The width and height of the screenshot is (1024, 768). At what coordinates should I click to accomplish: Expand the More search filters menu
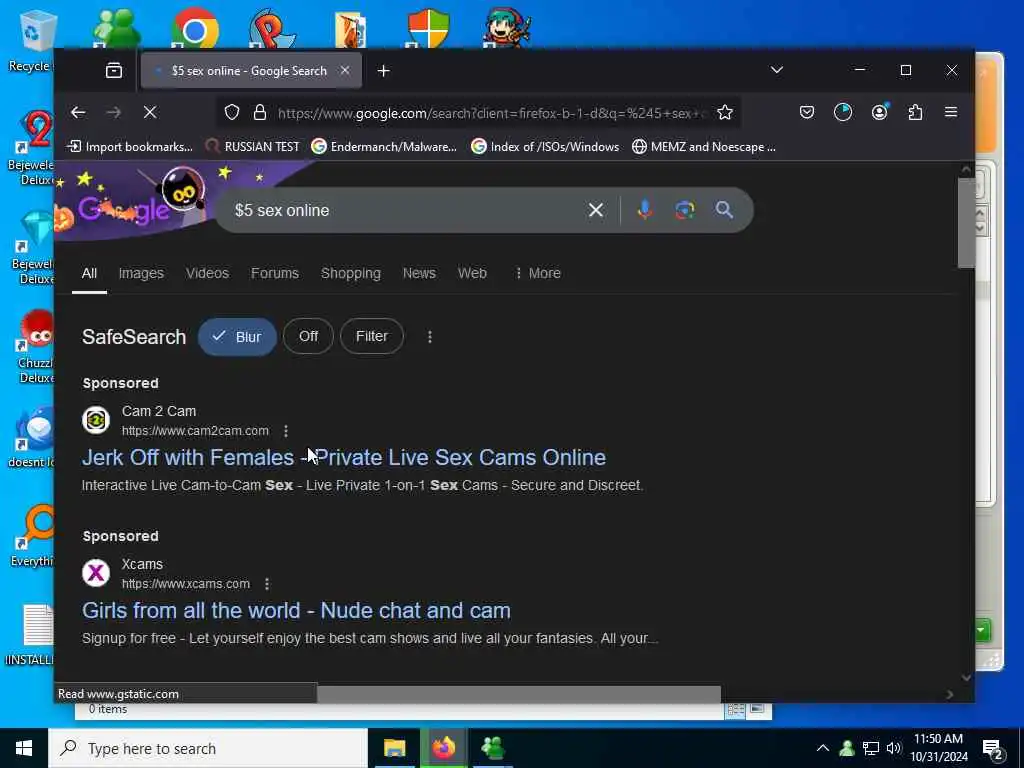pos(538,273)
